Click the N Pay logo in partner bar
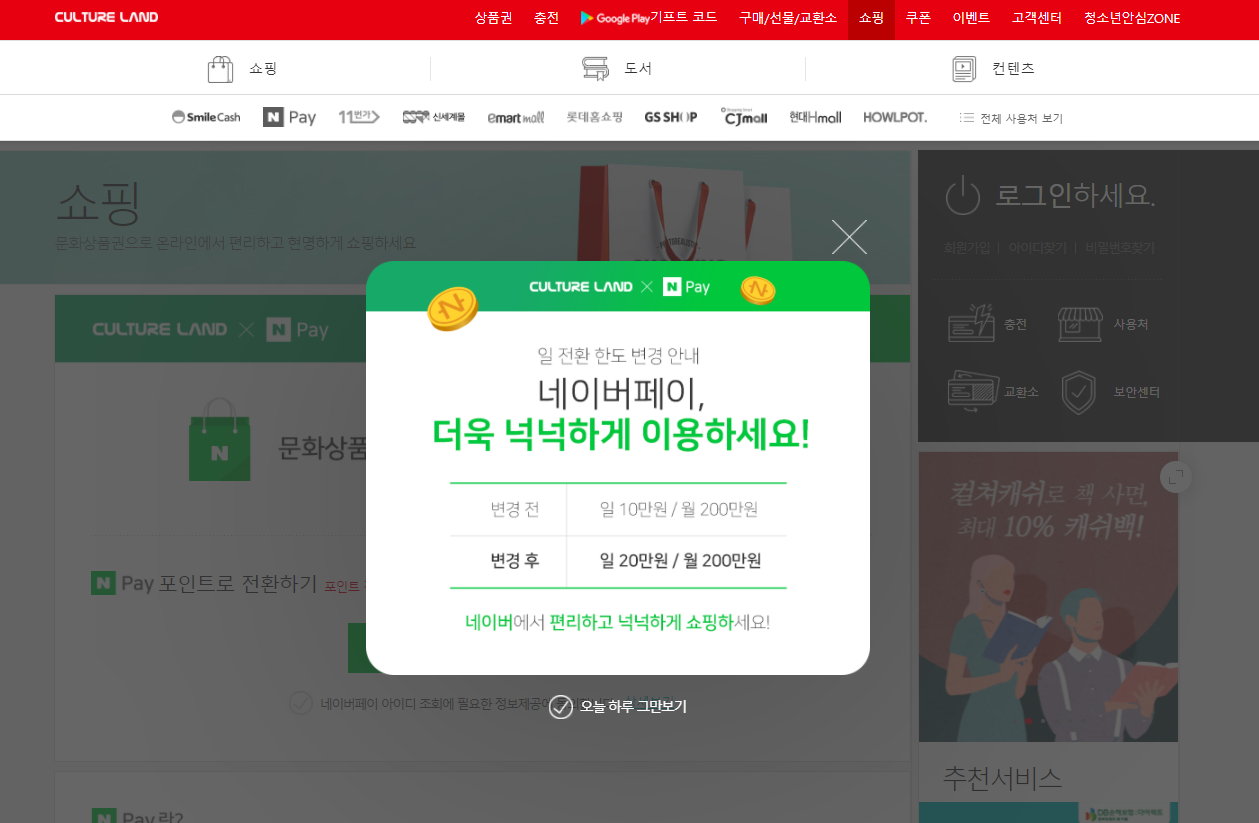 pos(289,117)
